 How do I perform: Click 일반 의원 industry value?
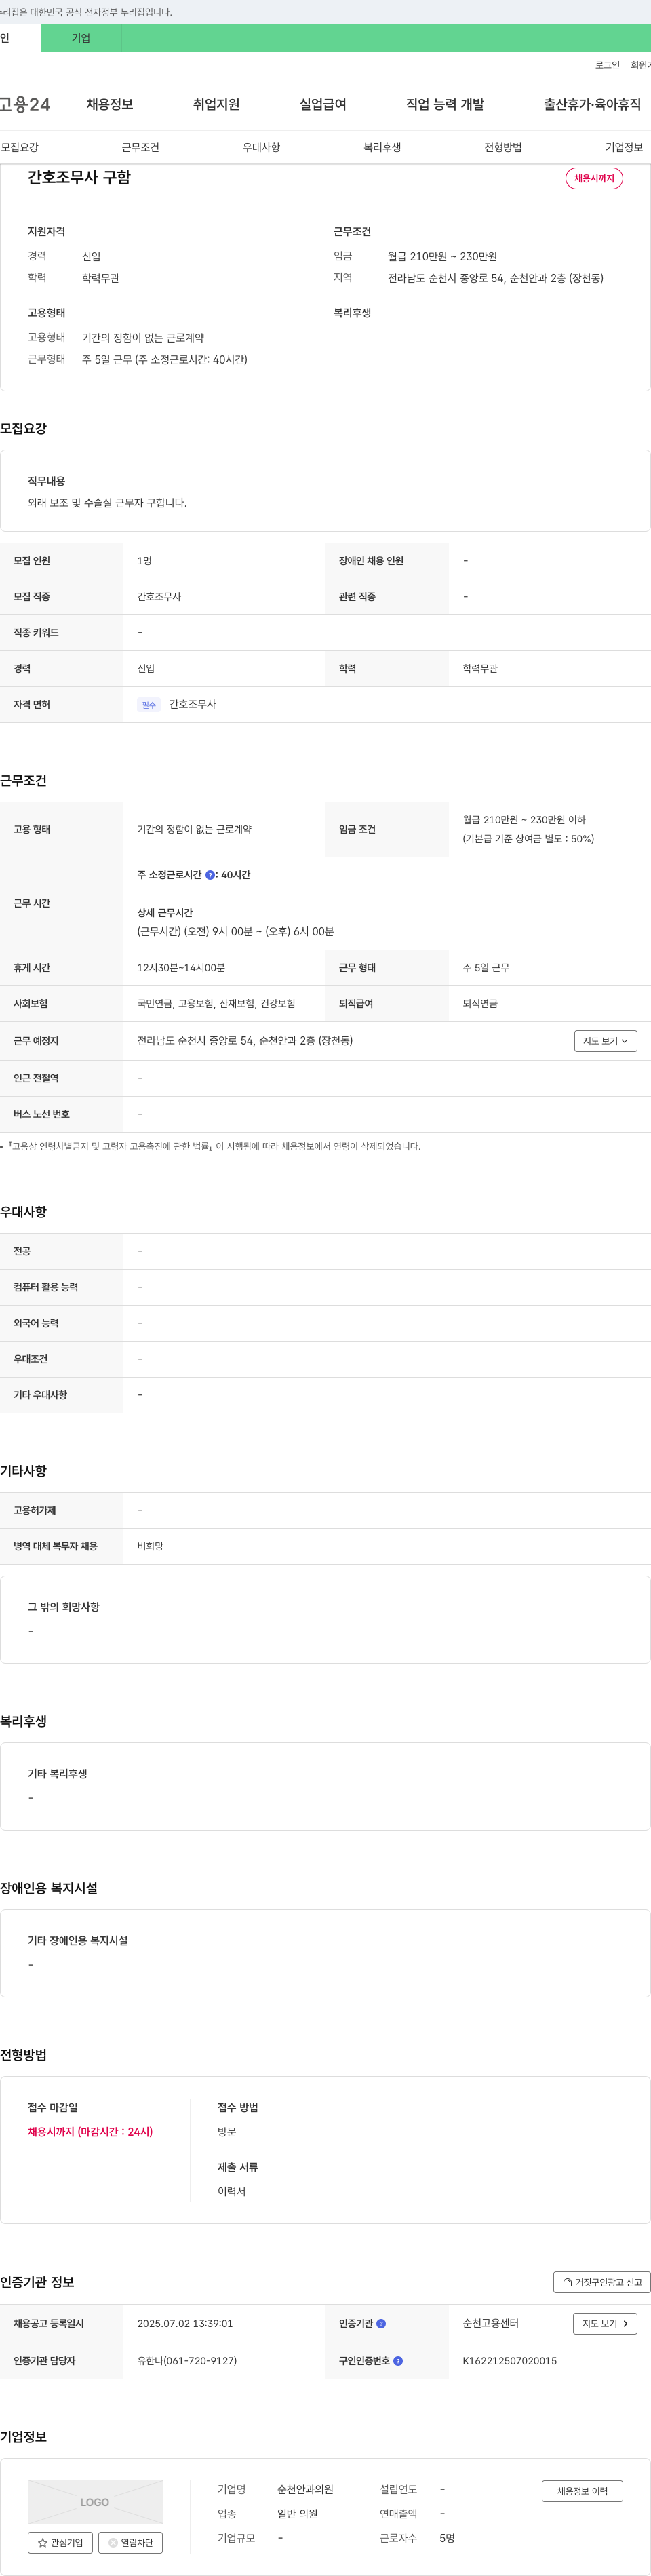[x=297, y=2514]
